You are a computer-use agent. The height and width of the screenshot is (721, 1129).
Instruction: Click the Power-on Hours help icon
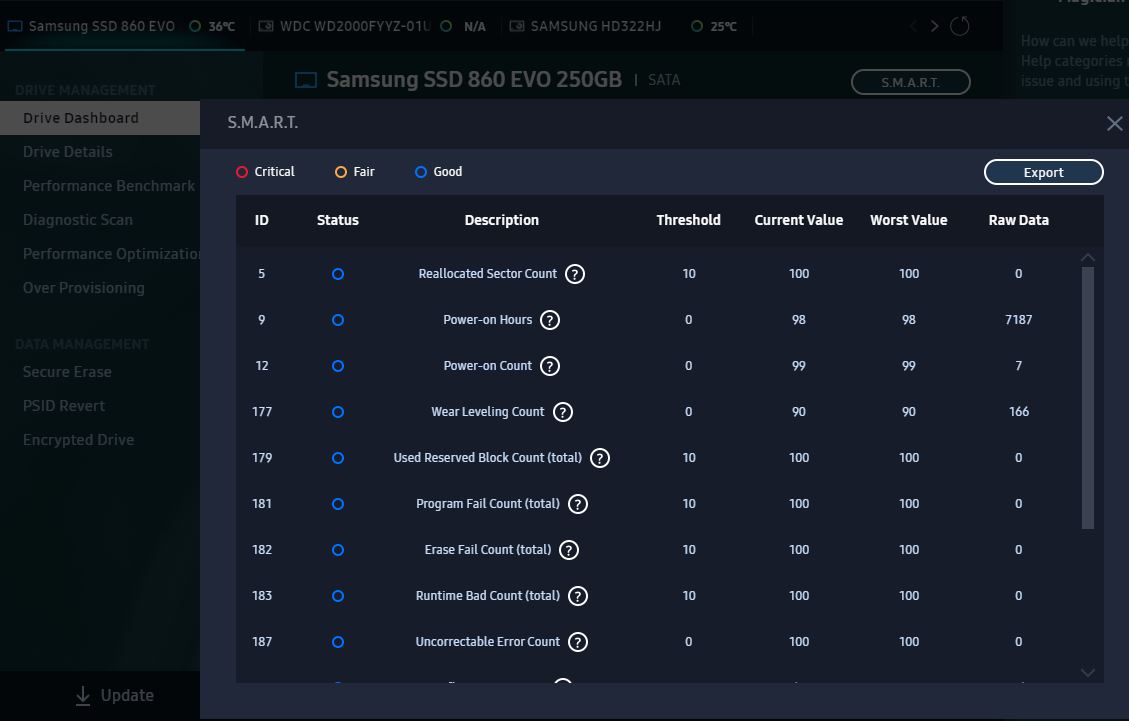[549, 320]
